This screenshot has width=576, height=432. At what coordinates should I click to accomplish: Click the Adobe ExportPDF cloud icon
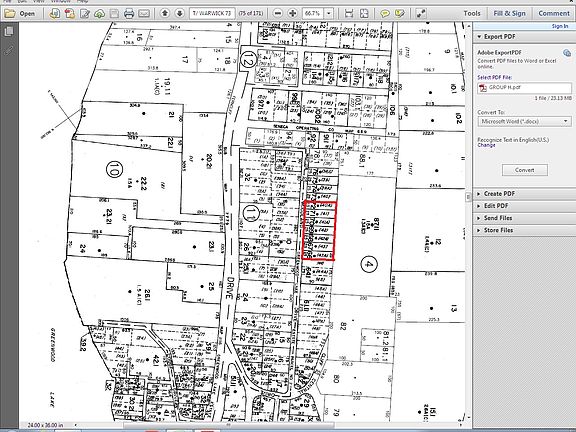567,53
